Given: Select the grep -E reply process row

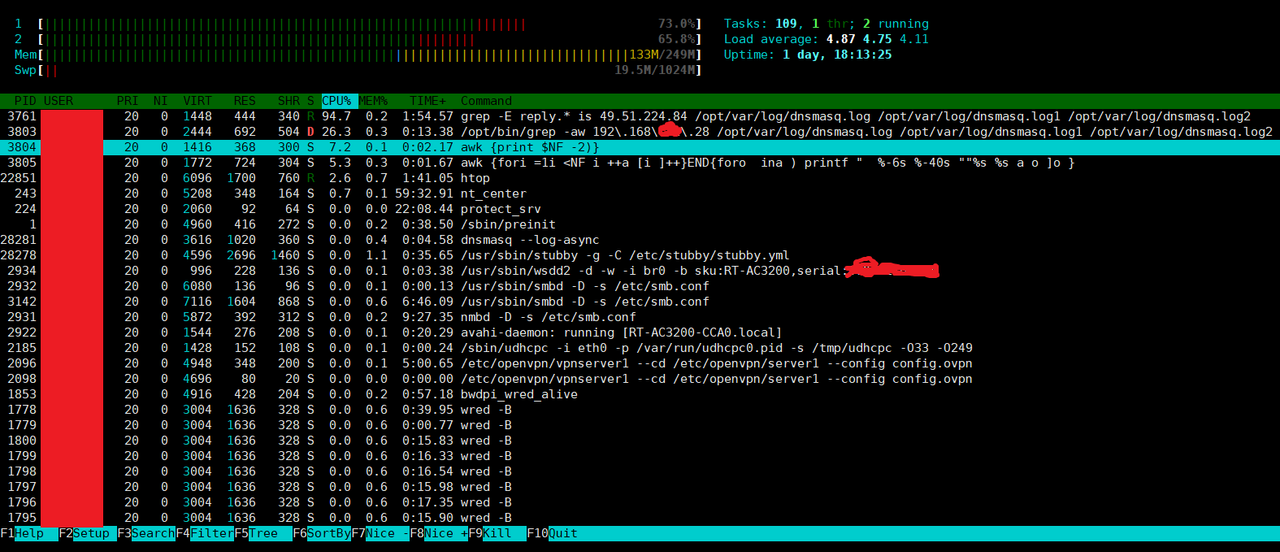Looking at the screenshot, I should 640,116.
